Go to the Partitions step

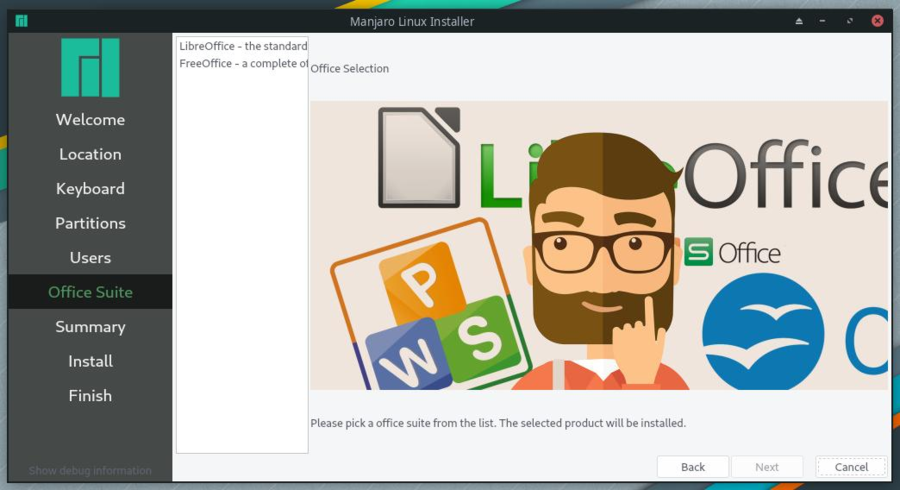pyautogui.click(x=90, y=223)
